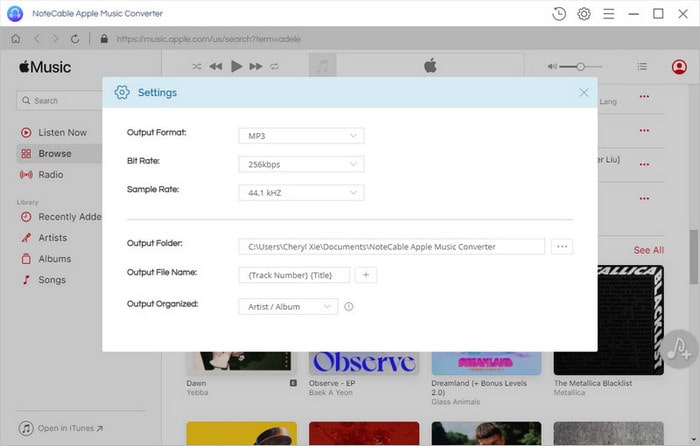Click Open in iTunes link
Viewport: 700px width, 446px height.
61,428
